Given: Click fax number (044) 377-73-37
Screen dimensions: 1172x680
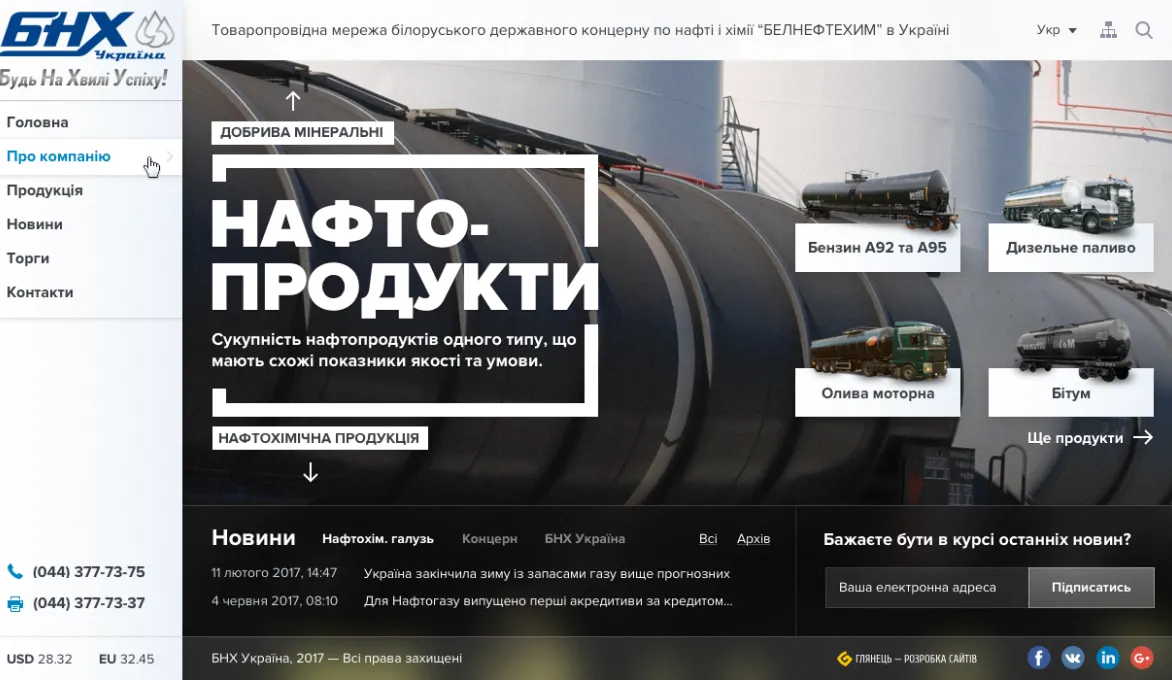Looking at the screenshot, I should pyautogui.click(x=89, y=603).
